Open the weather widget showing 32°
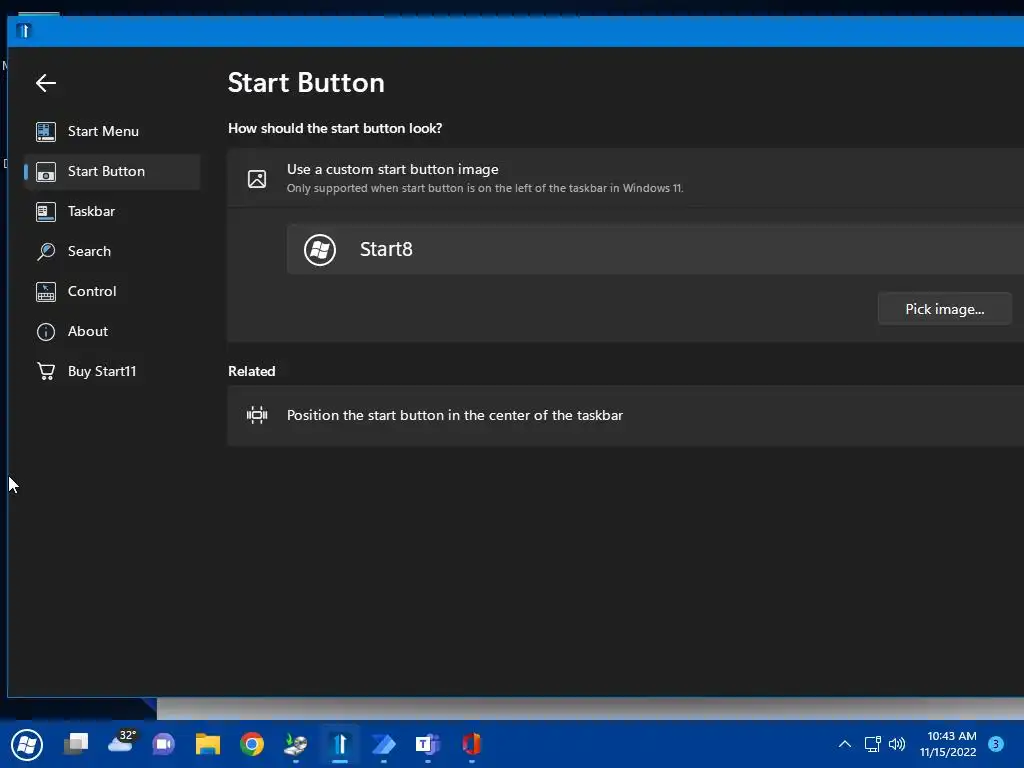The width and height of the screenshot is (1024, 768). 121,743
